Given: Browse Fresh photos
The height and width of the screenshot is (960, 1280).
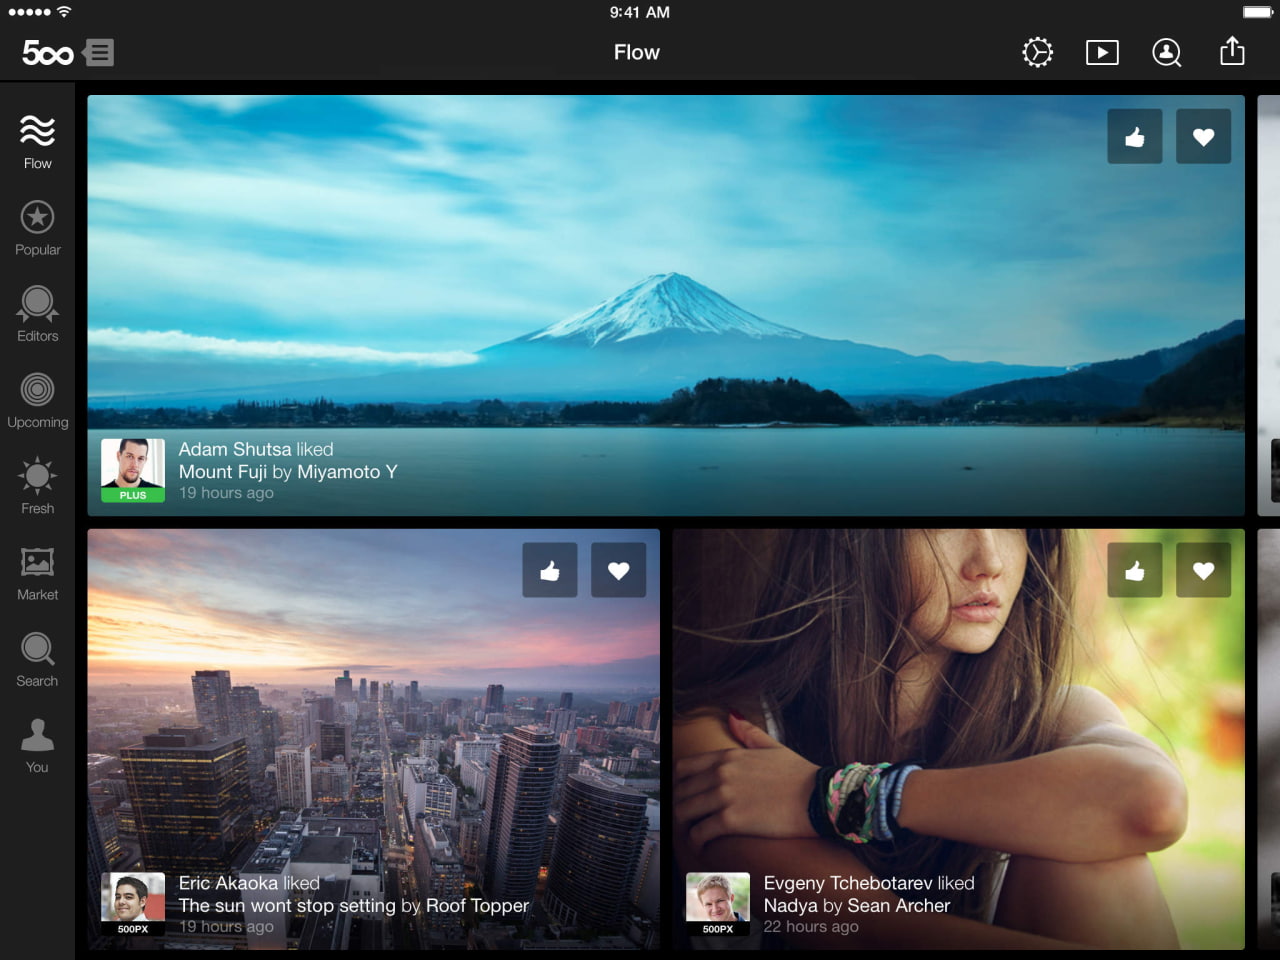Looking at the screenshot, I should 36,484.
